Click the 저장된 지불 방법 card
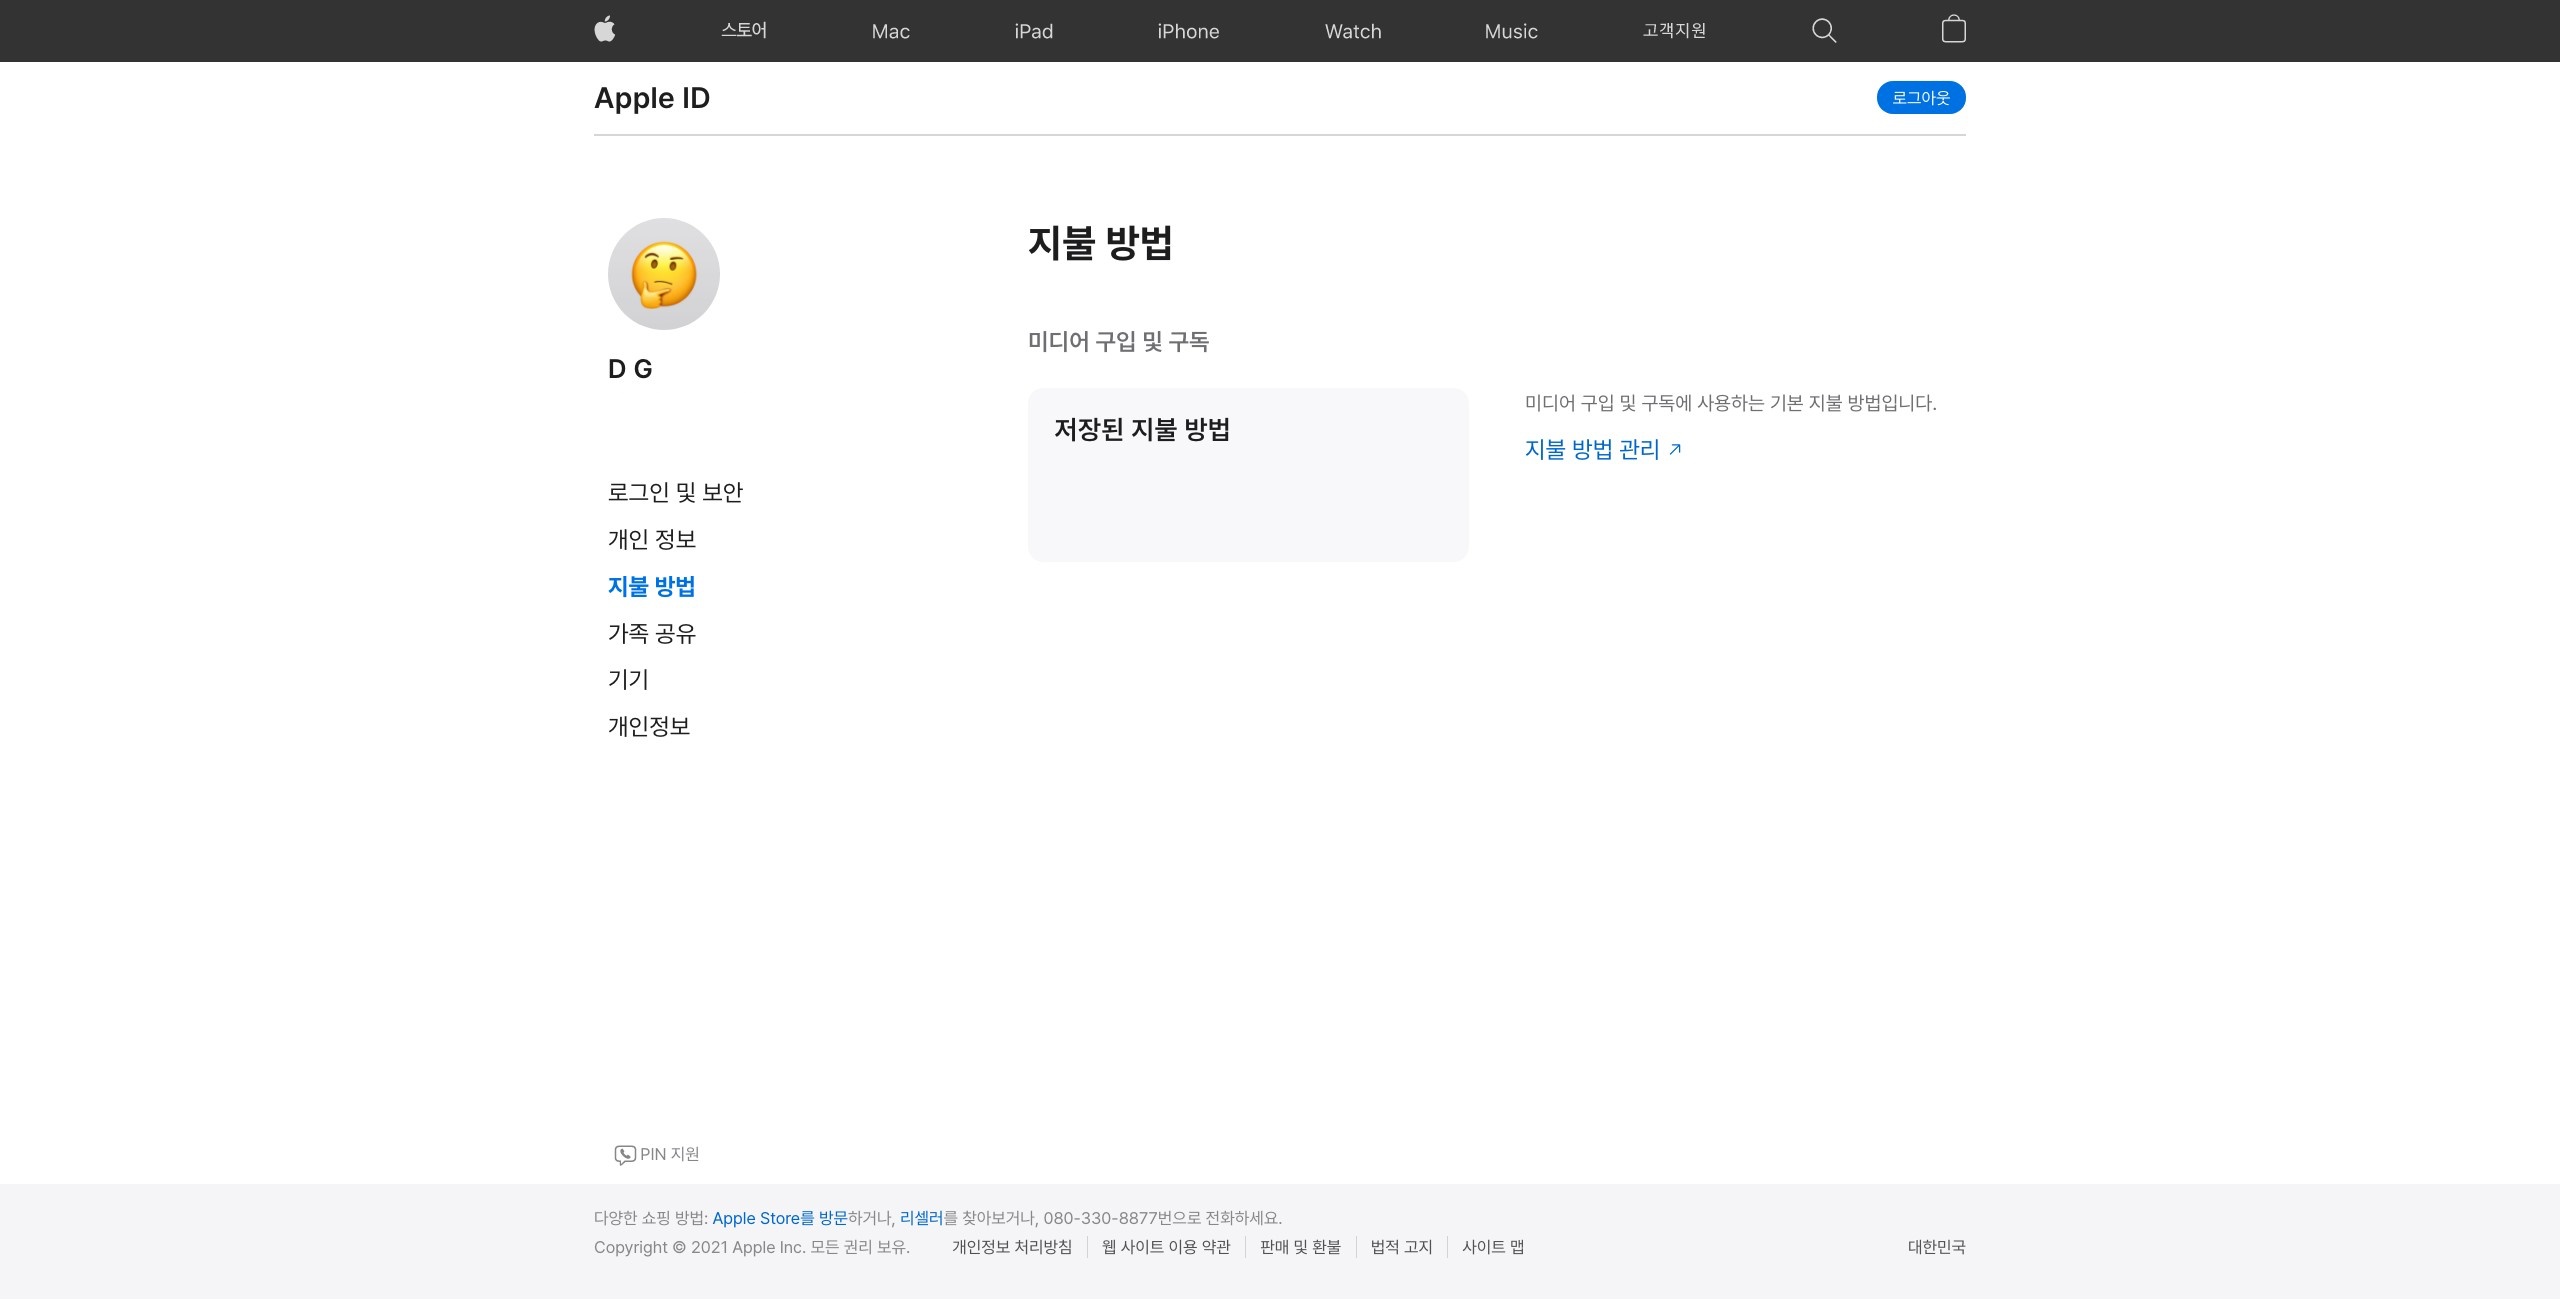This screenshot has height=1300, width=2560. [x=1247, y=475]
